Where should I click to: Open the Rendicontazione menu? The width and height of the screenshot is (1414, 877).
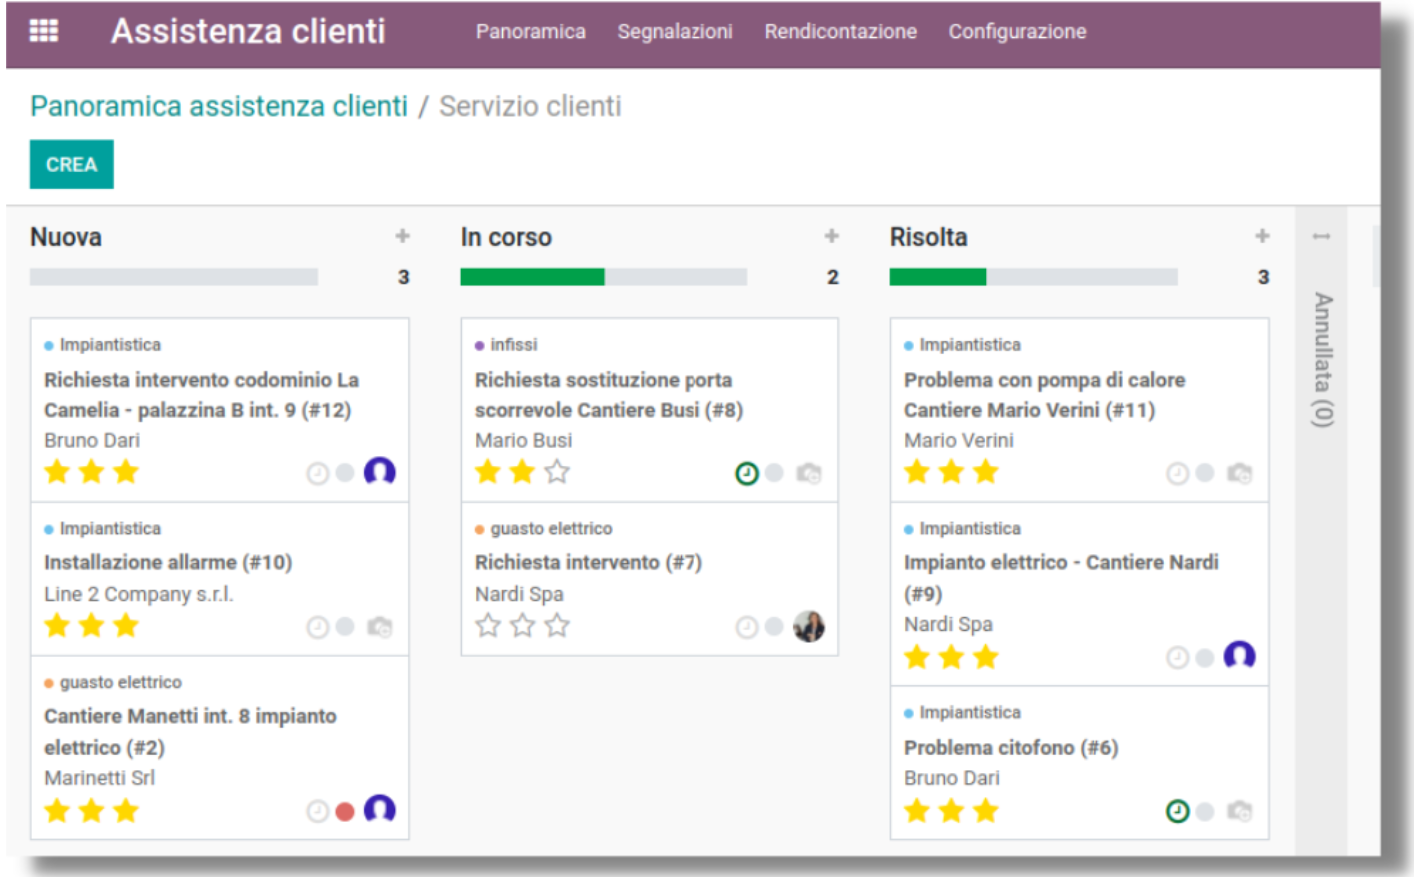point(840,31)
